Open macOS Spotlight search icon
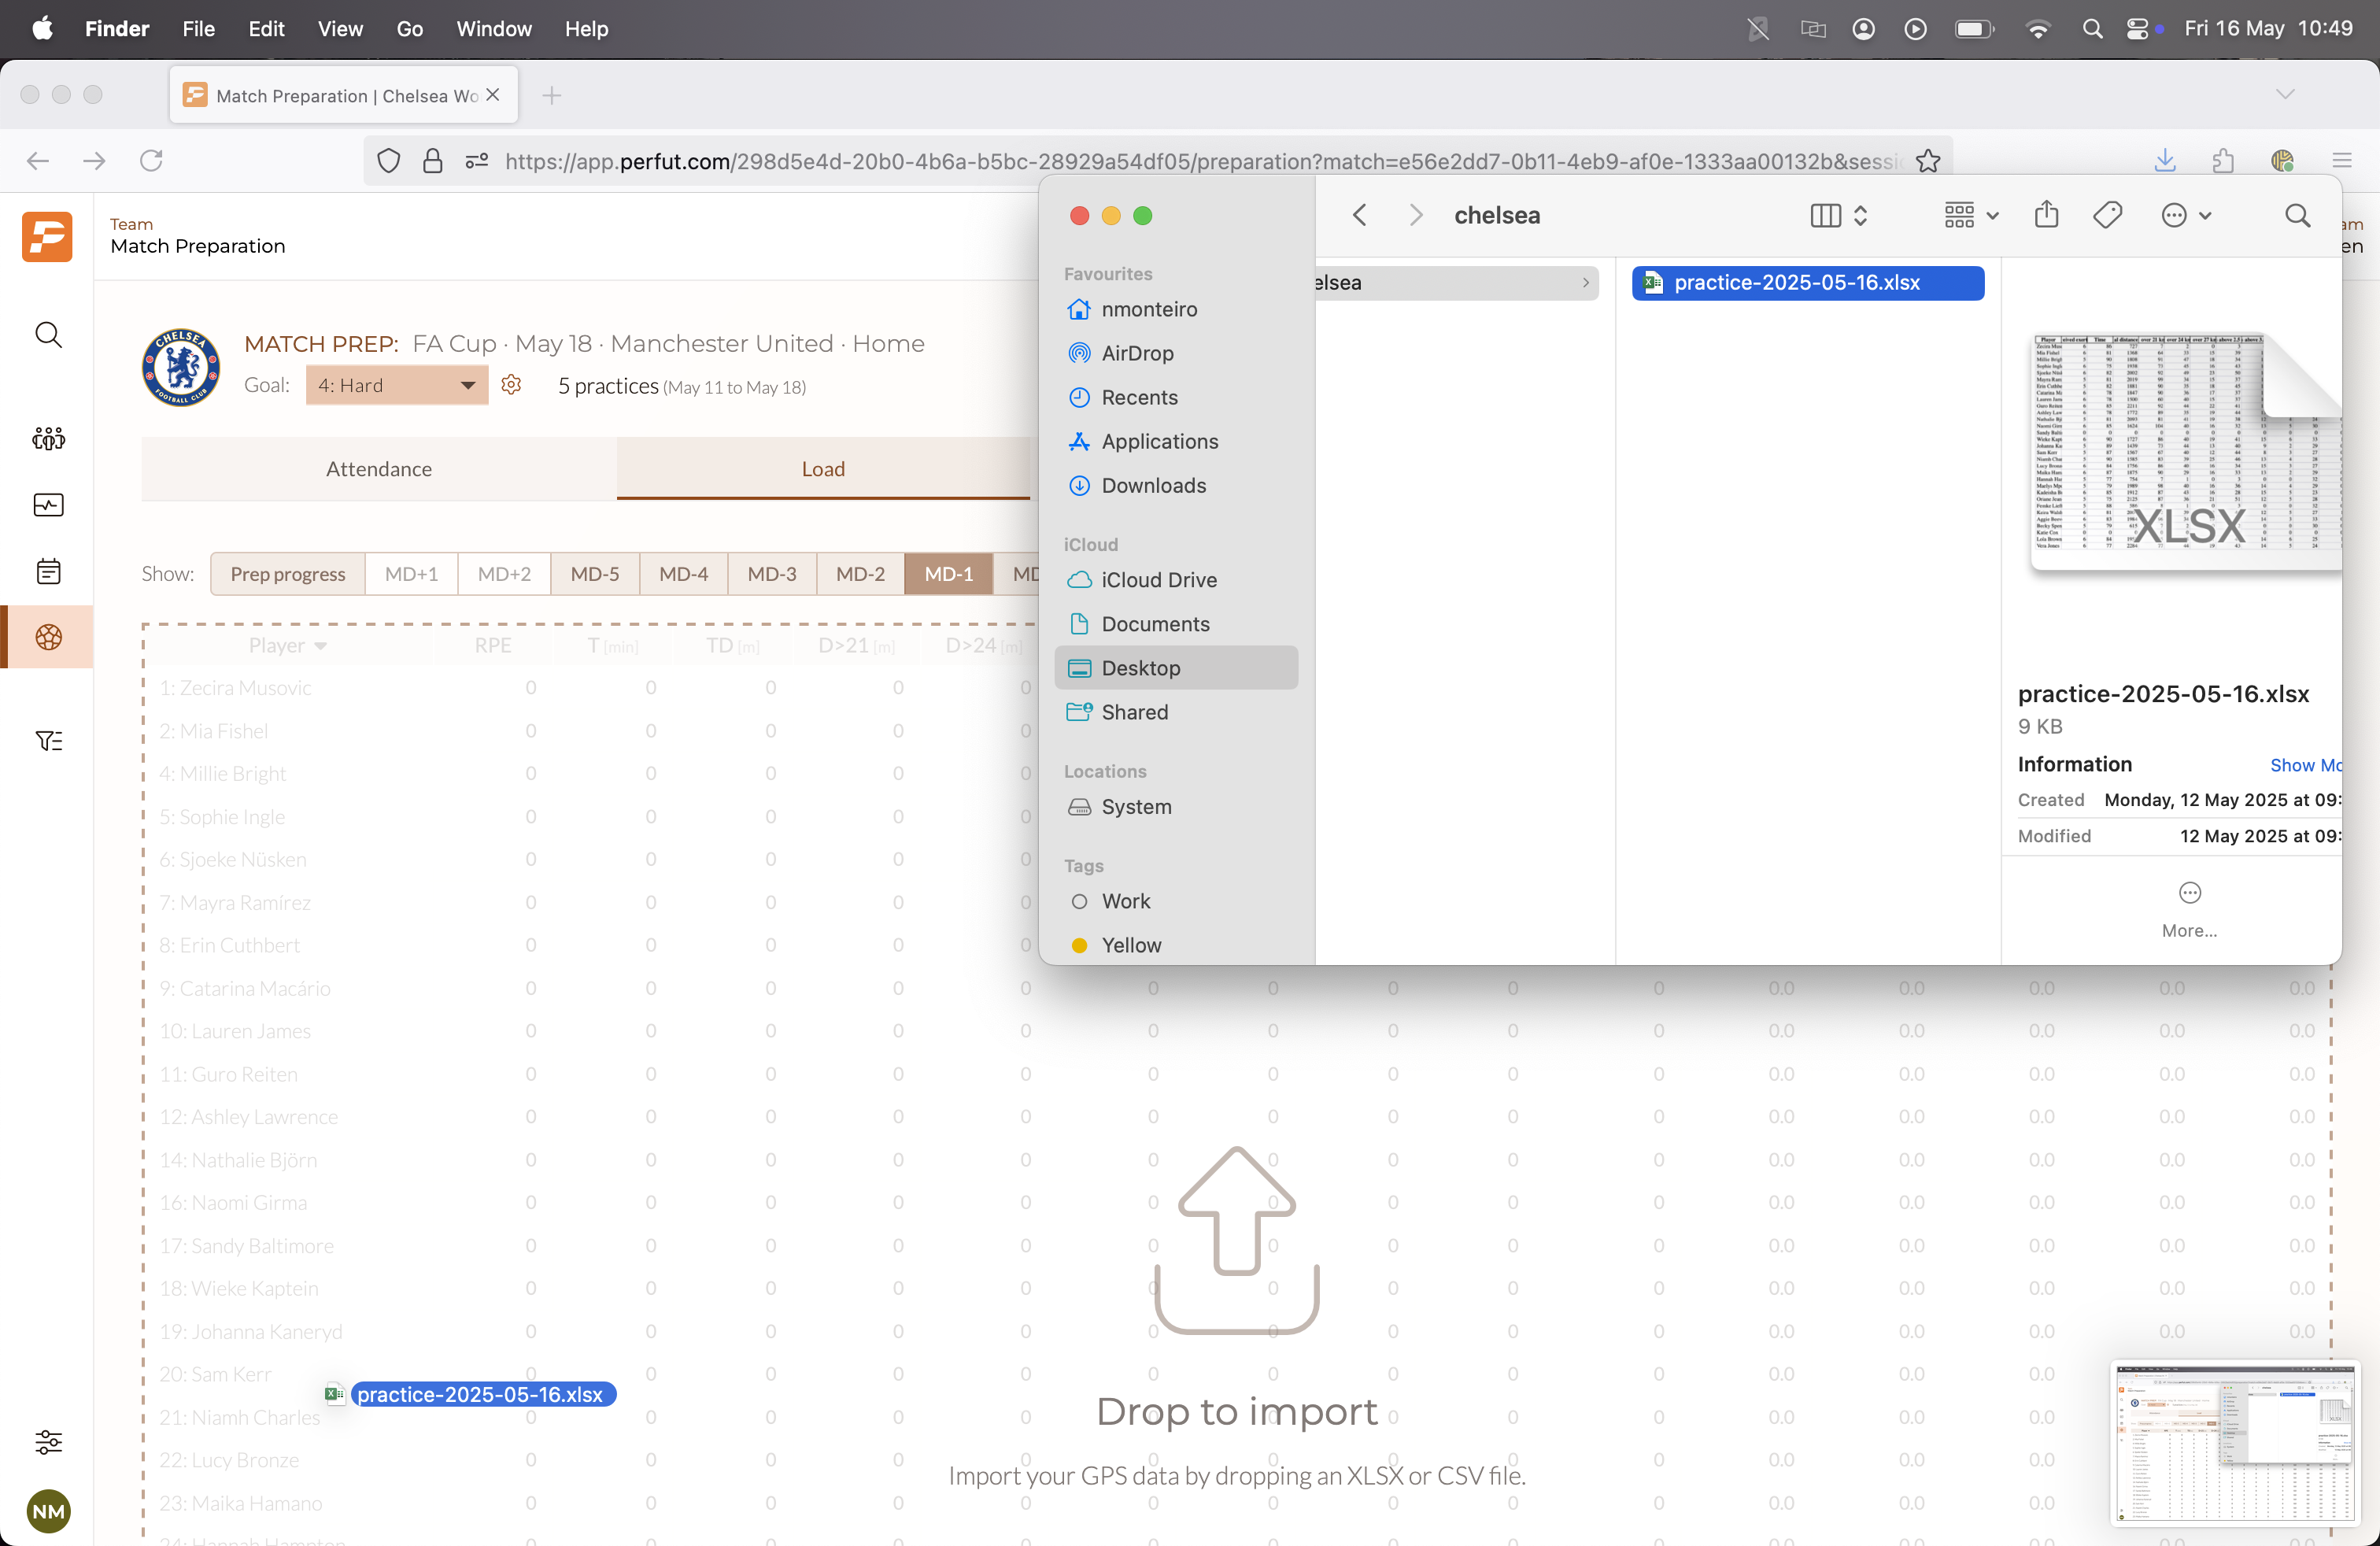Image resolution: width=2380 pixels, height=1546 pixels. pos(2092,29)
